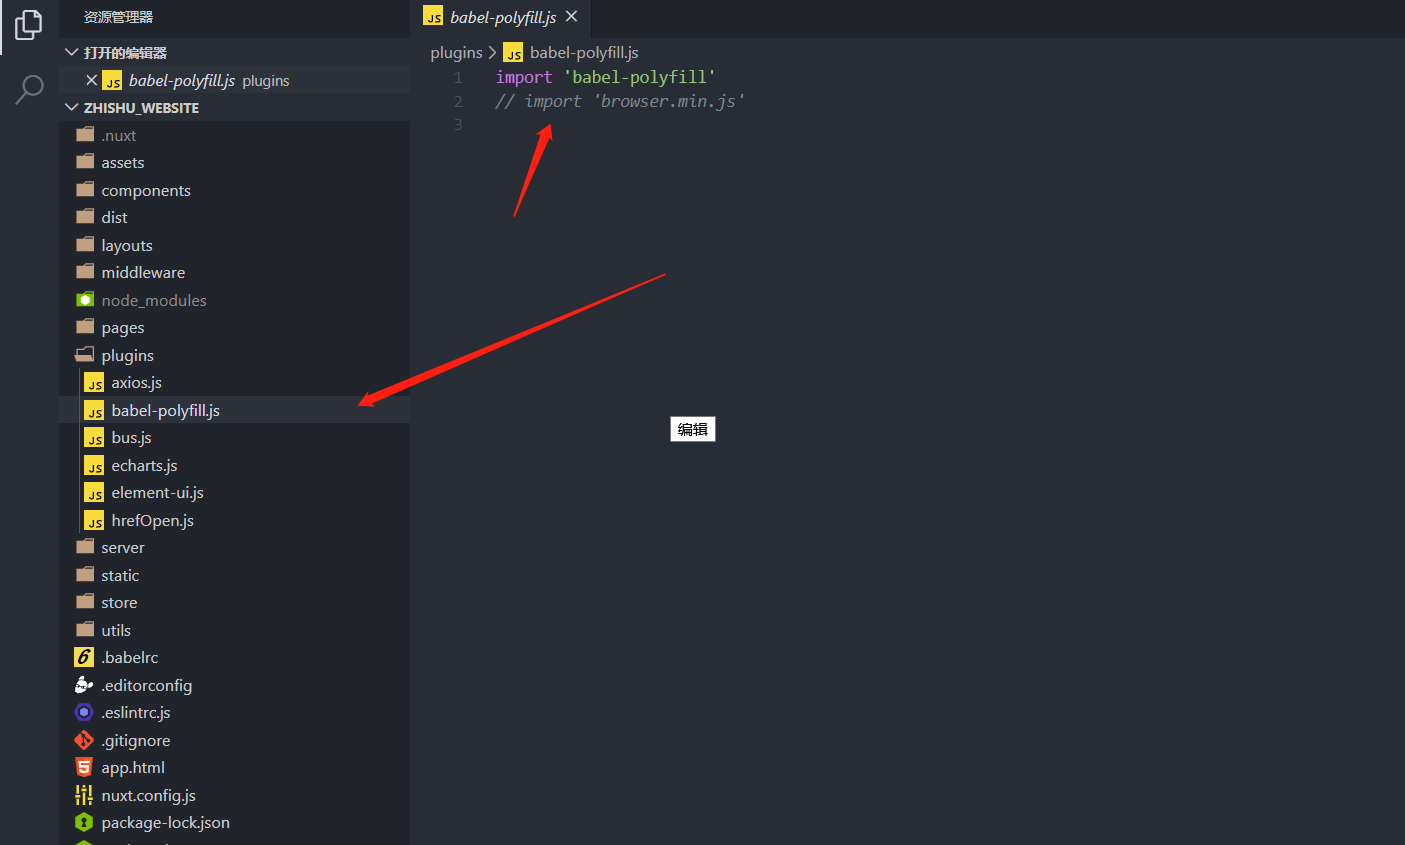Open element-ui.js file

234,492
